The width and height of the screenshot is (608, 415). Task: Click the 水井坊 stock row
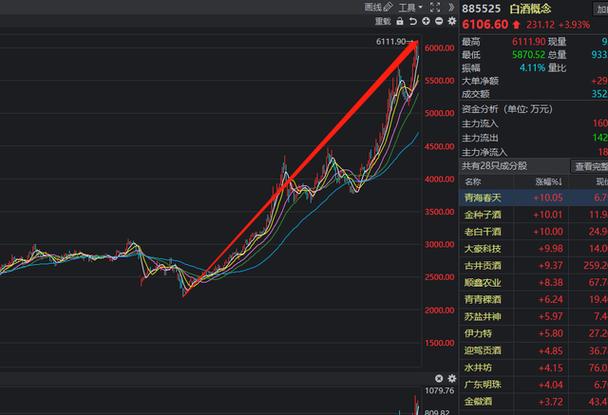pyautogui.click(x=480, y=365)
